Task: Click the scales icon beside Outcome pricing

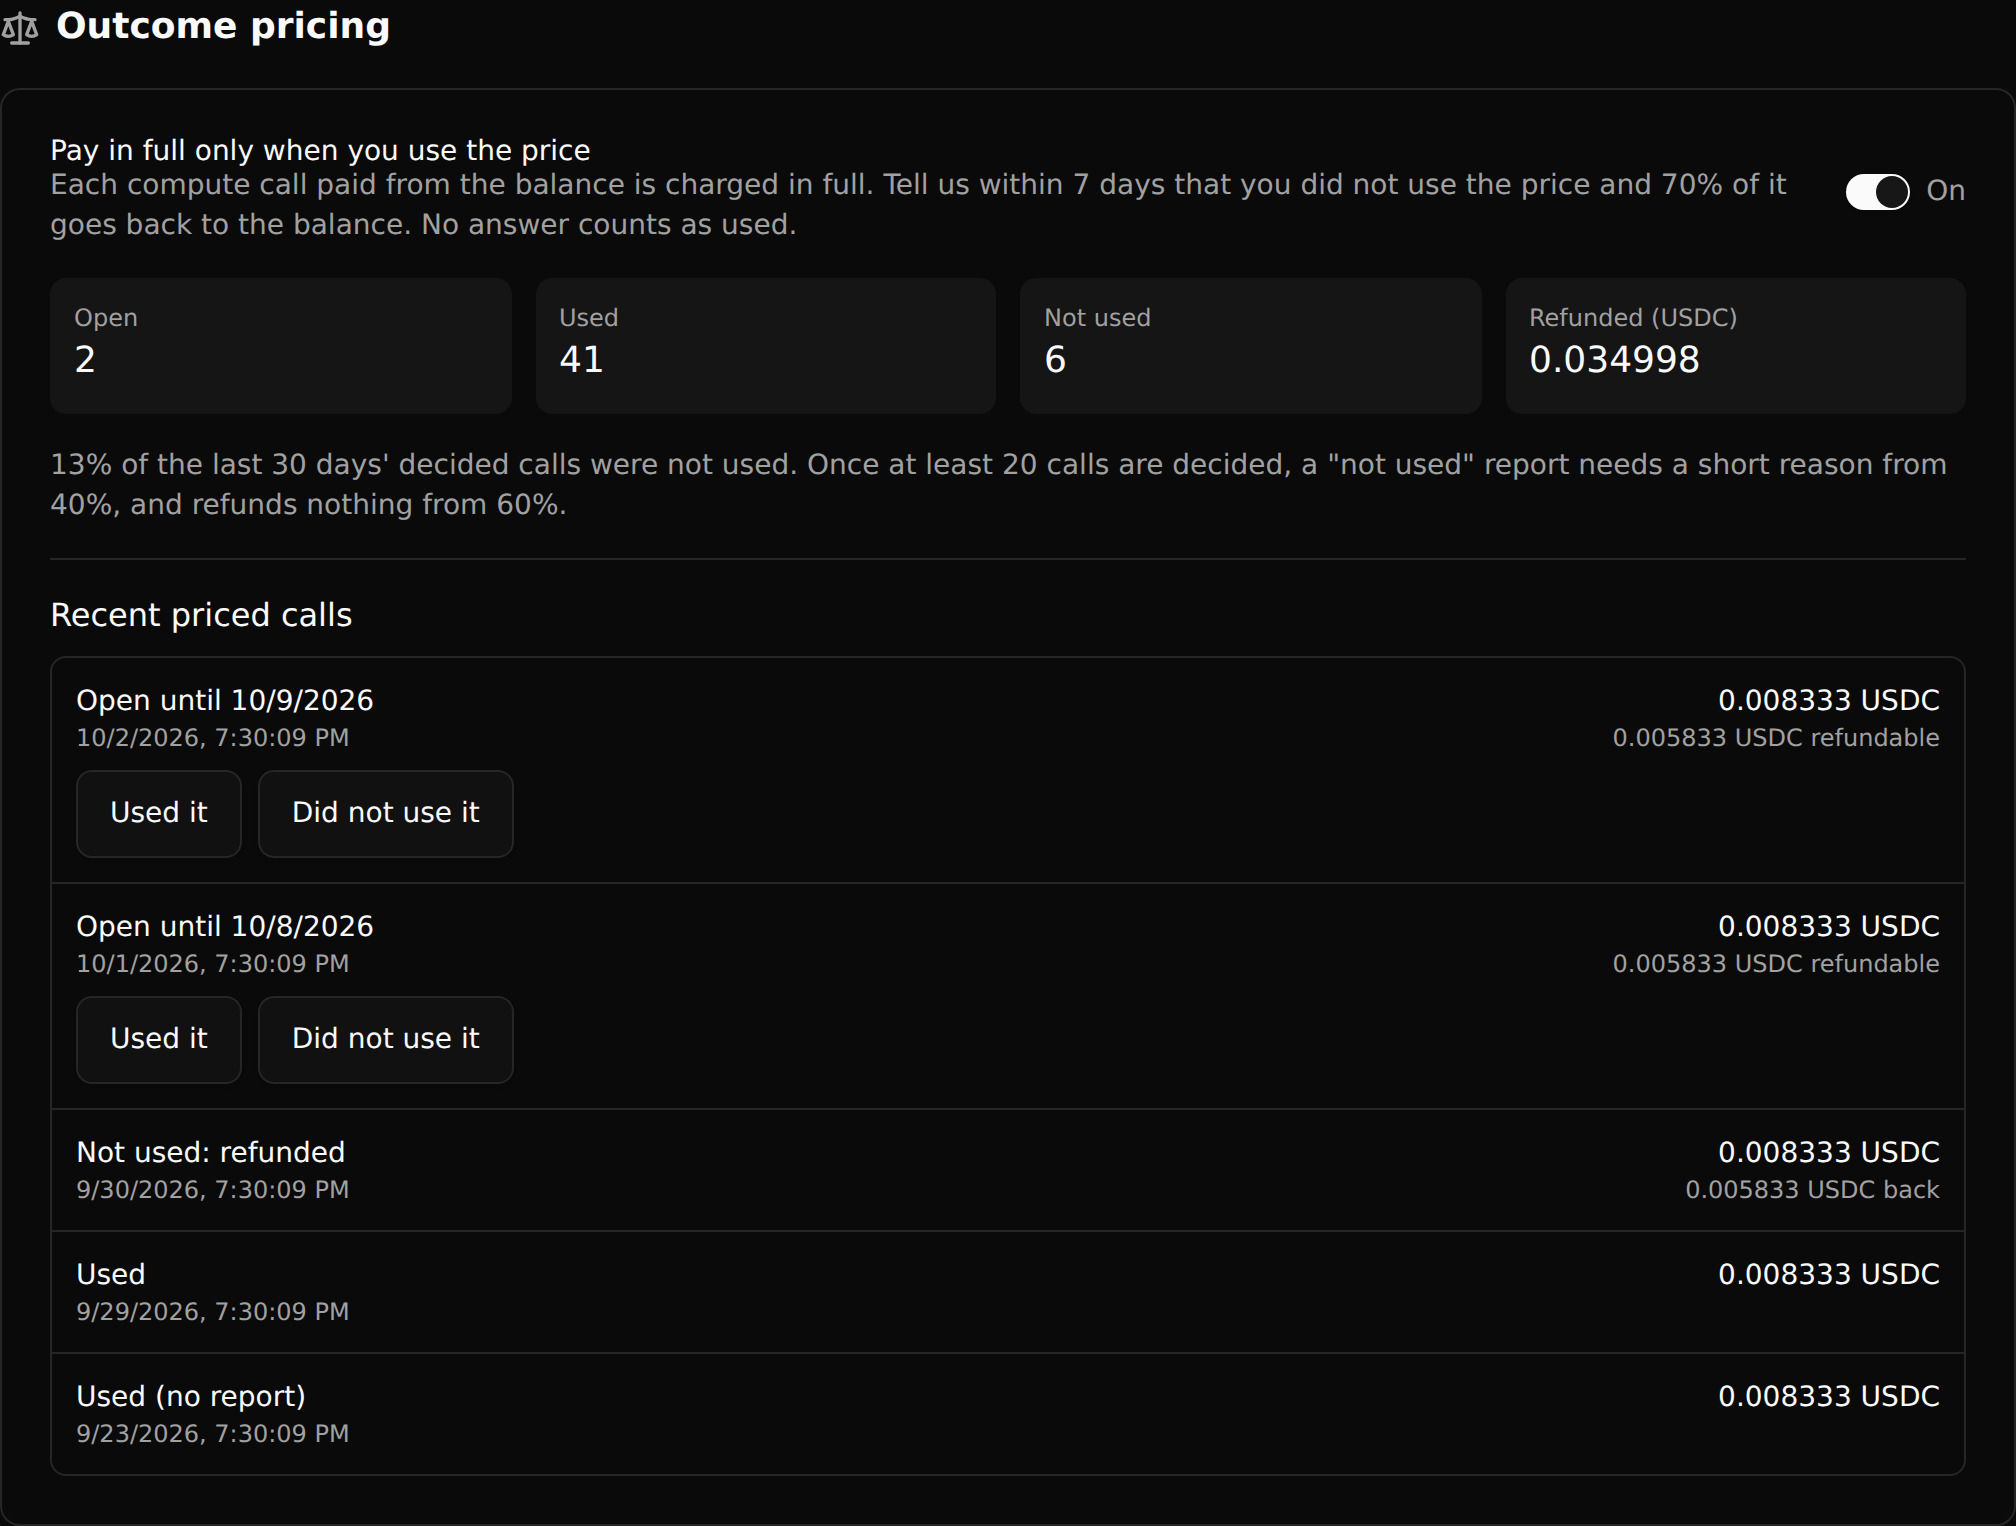Action: click(x=20, y=28)
